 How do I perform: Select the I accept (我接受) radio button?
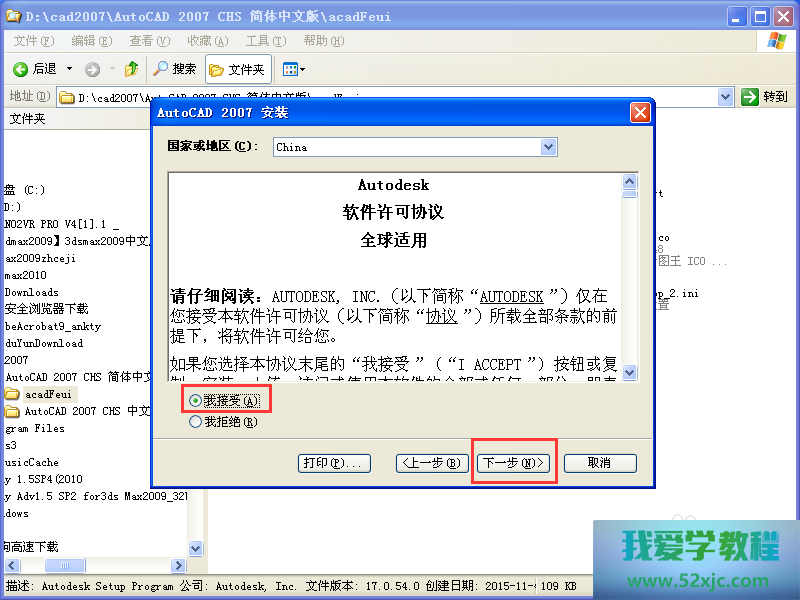pos(195,400)
